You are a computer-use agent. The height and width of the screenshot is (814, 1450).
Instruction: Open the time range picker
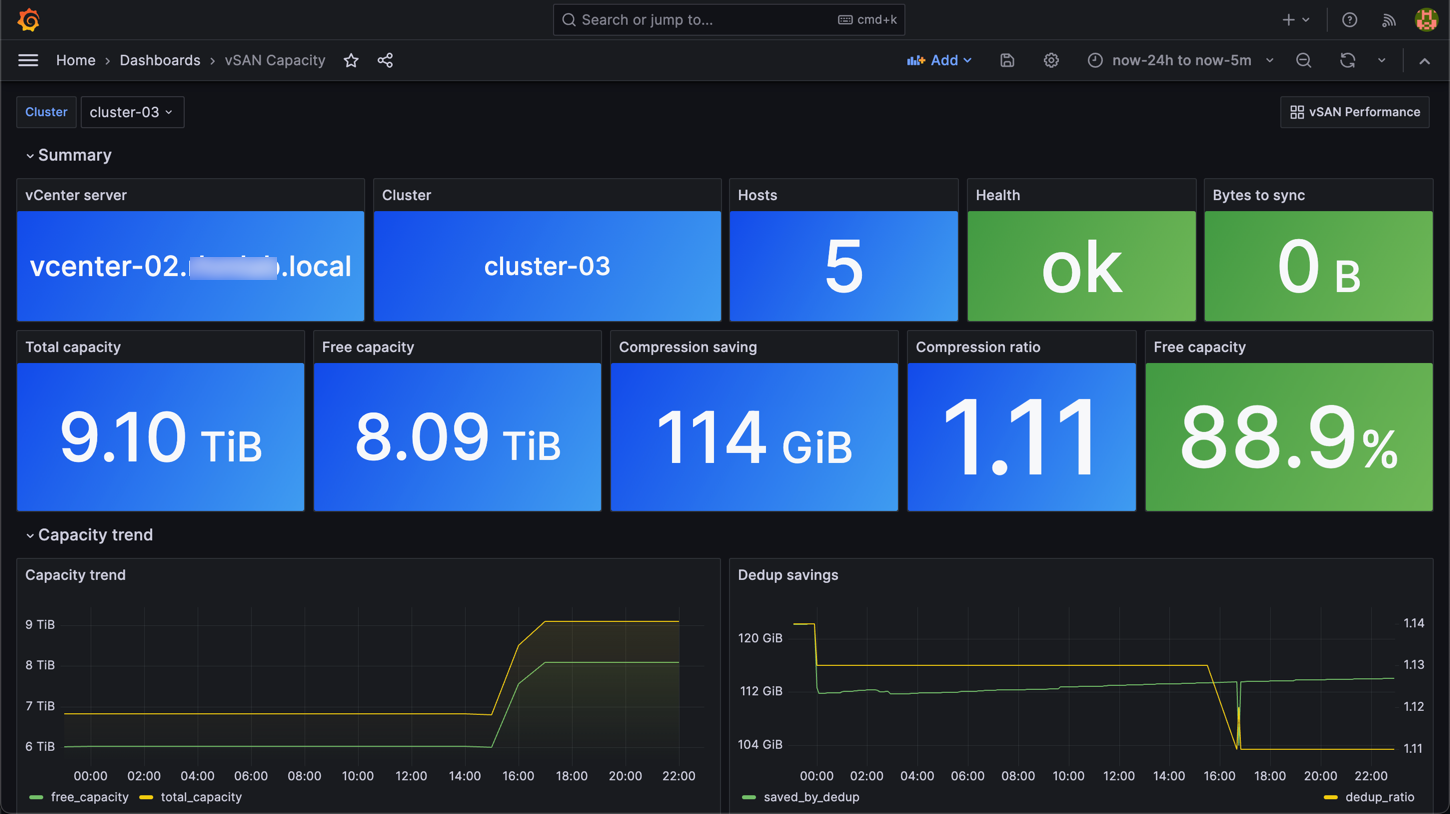pos(1180,61)
